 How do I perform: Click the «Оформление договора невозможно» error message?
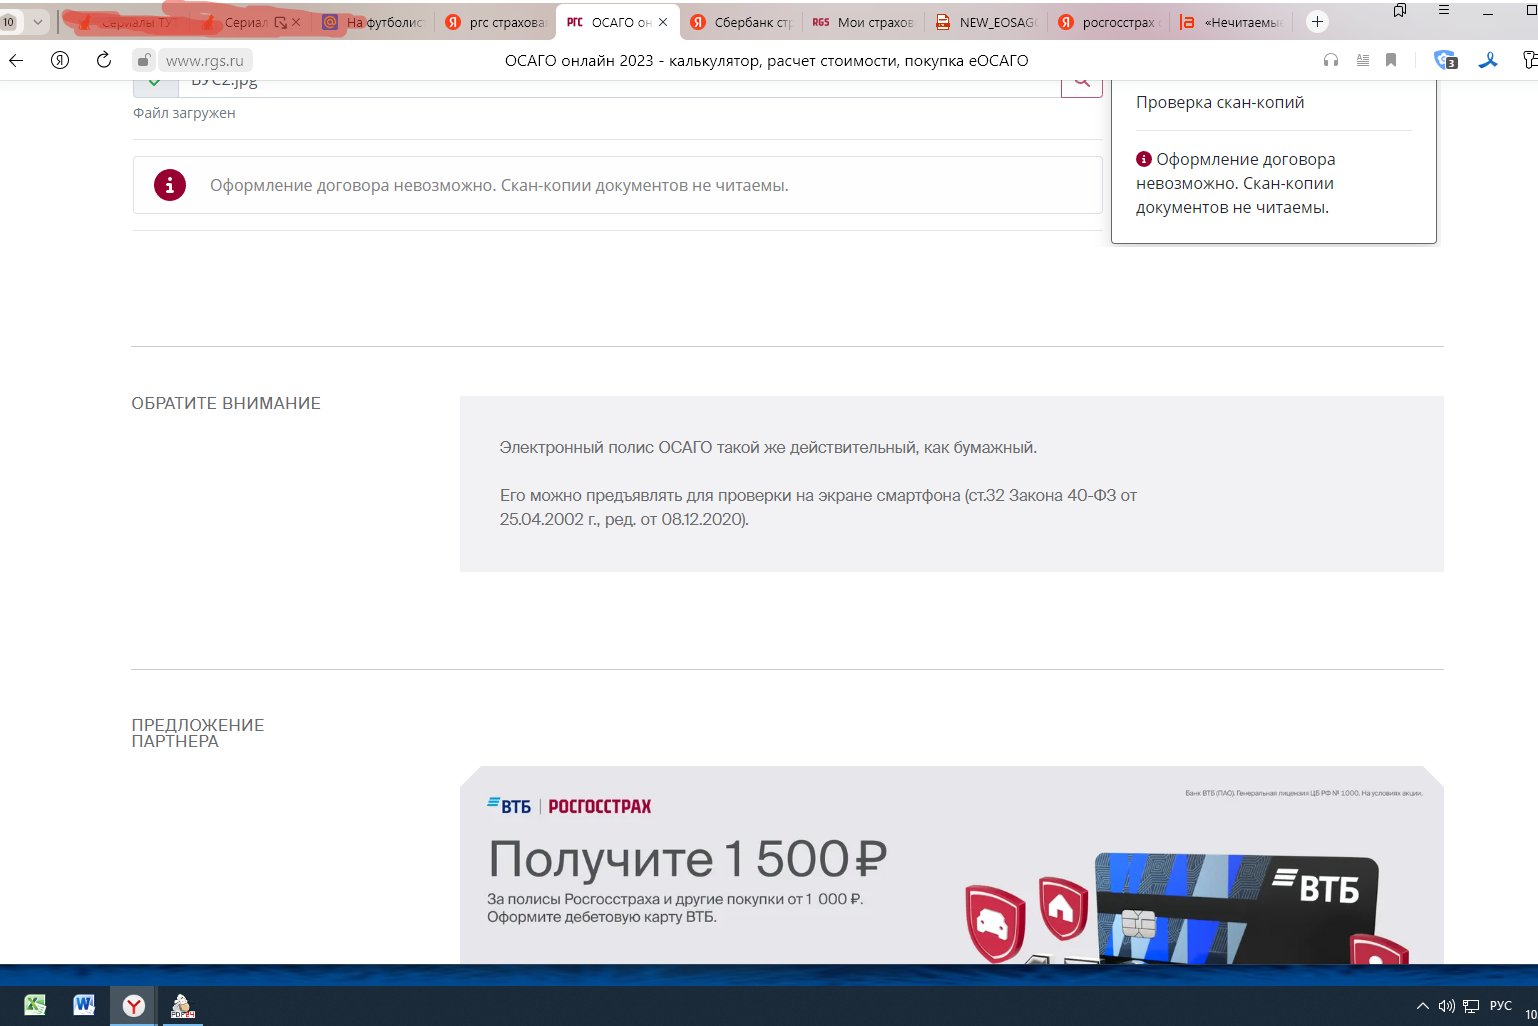click(x=499, y=185)
